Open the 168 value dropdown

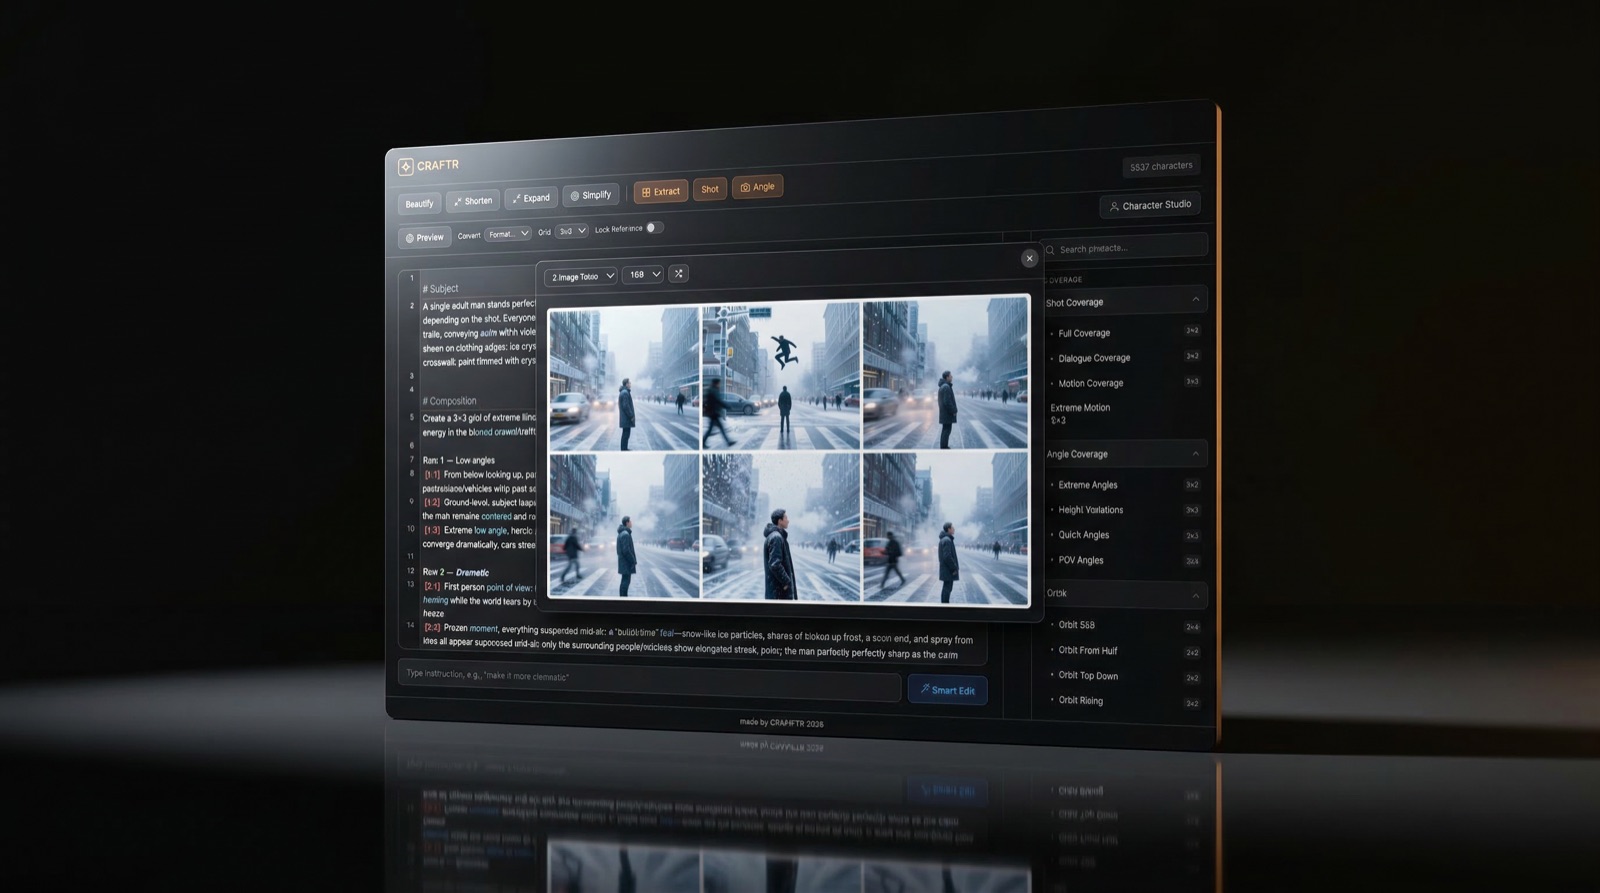pyautogui.click(x=643, y=274)
